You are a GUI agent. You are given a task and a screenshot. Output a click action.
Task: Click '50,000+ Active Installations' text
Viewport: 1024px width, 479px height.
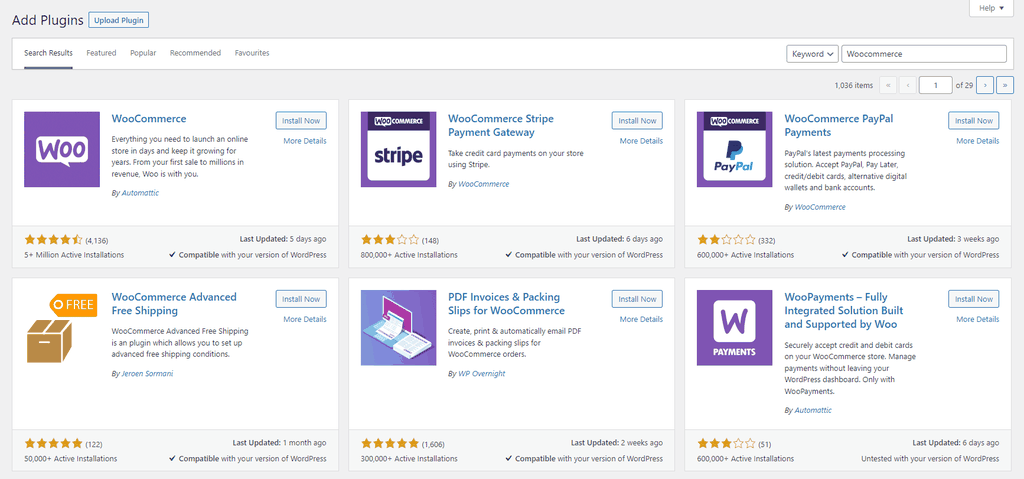tap(71, 459)
